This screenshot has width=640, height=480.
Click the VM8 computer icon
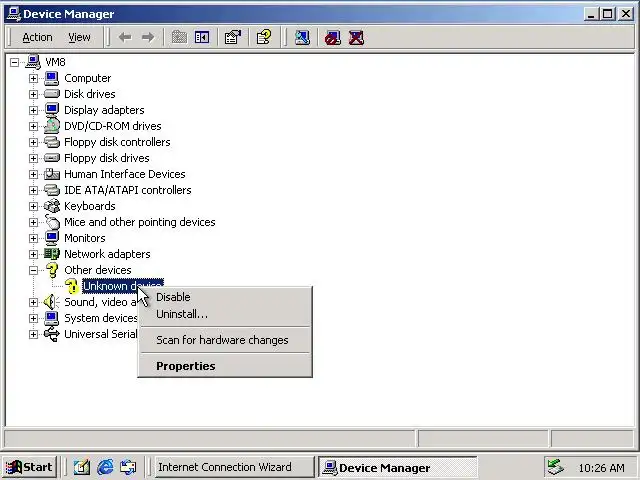[33, 62]
